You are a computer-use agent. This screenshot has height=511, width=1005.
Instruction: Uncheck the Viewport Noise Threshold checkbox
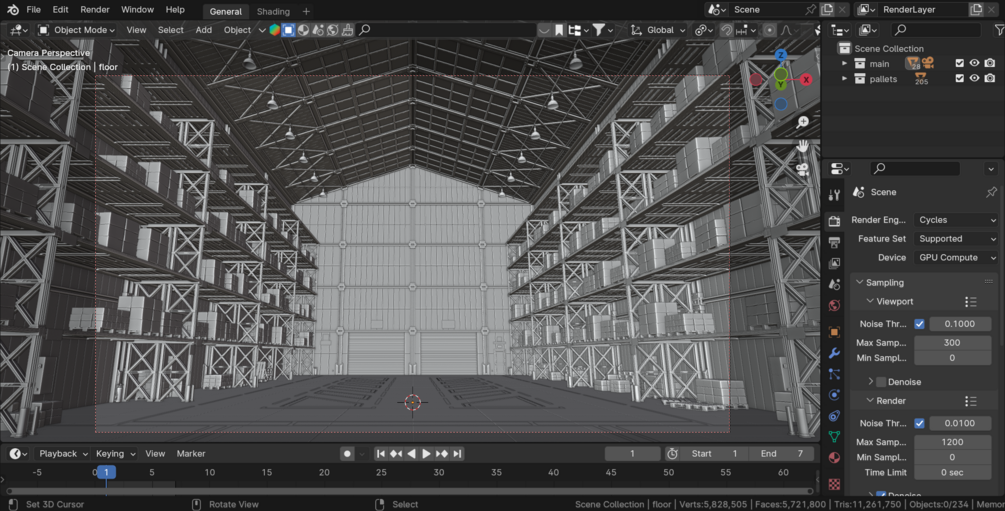click(x=919, y=324)
